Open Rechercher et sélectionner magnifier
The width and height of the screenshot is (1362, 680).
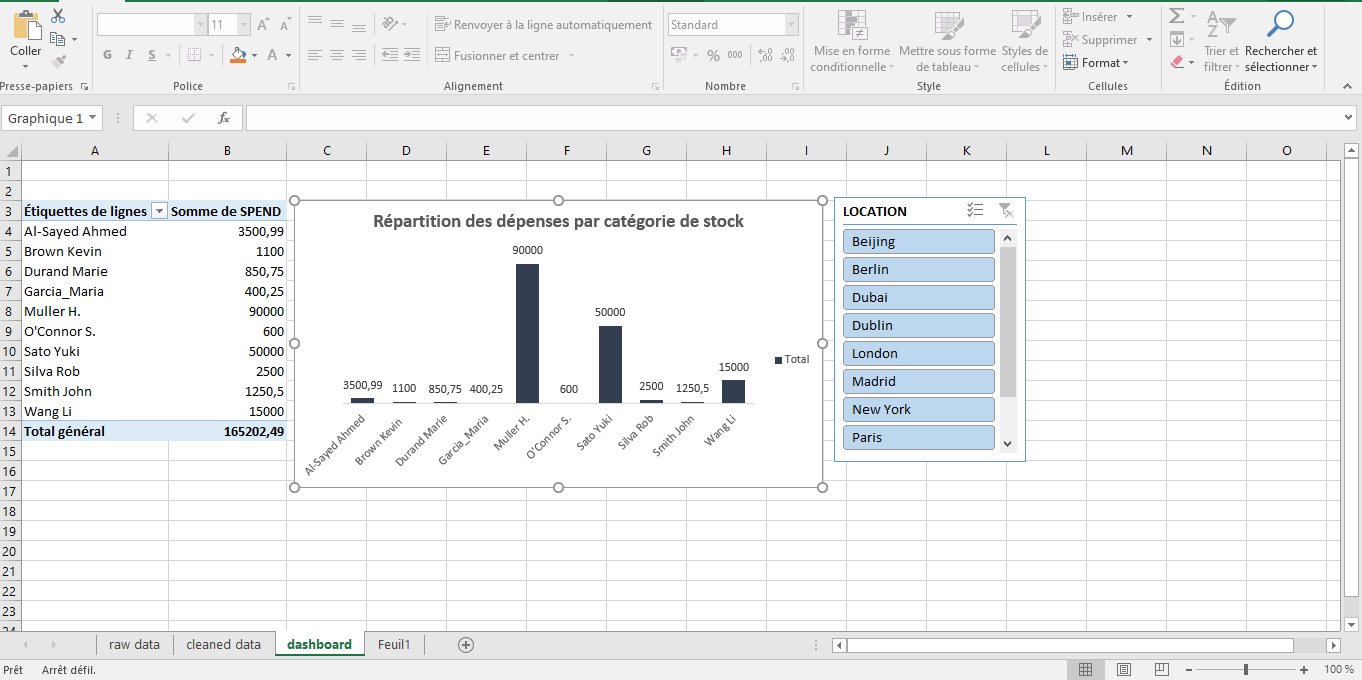(1280, 23)
